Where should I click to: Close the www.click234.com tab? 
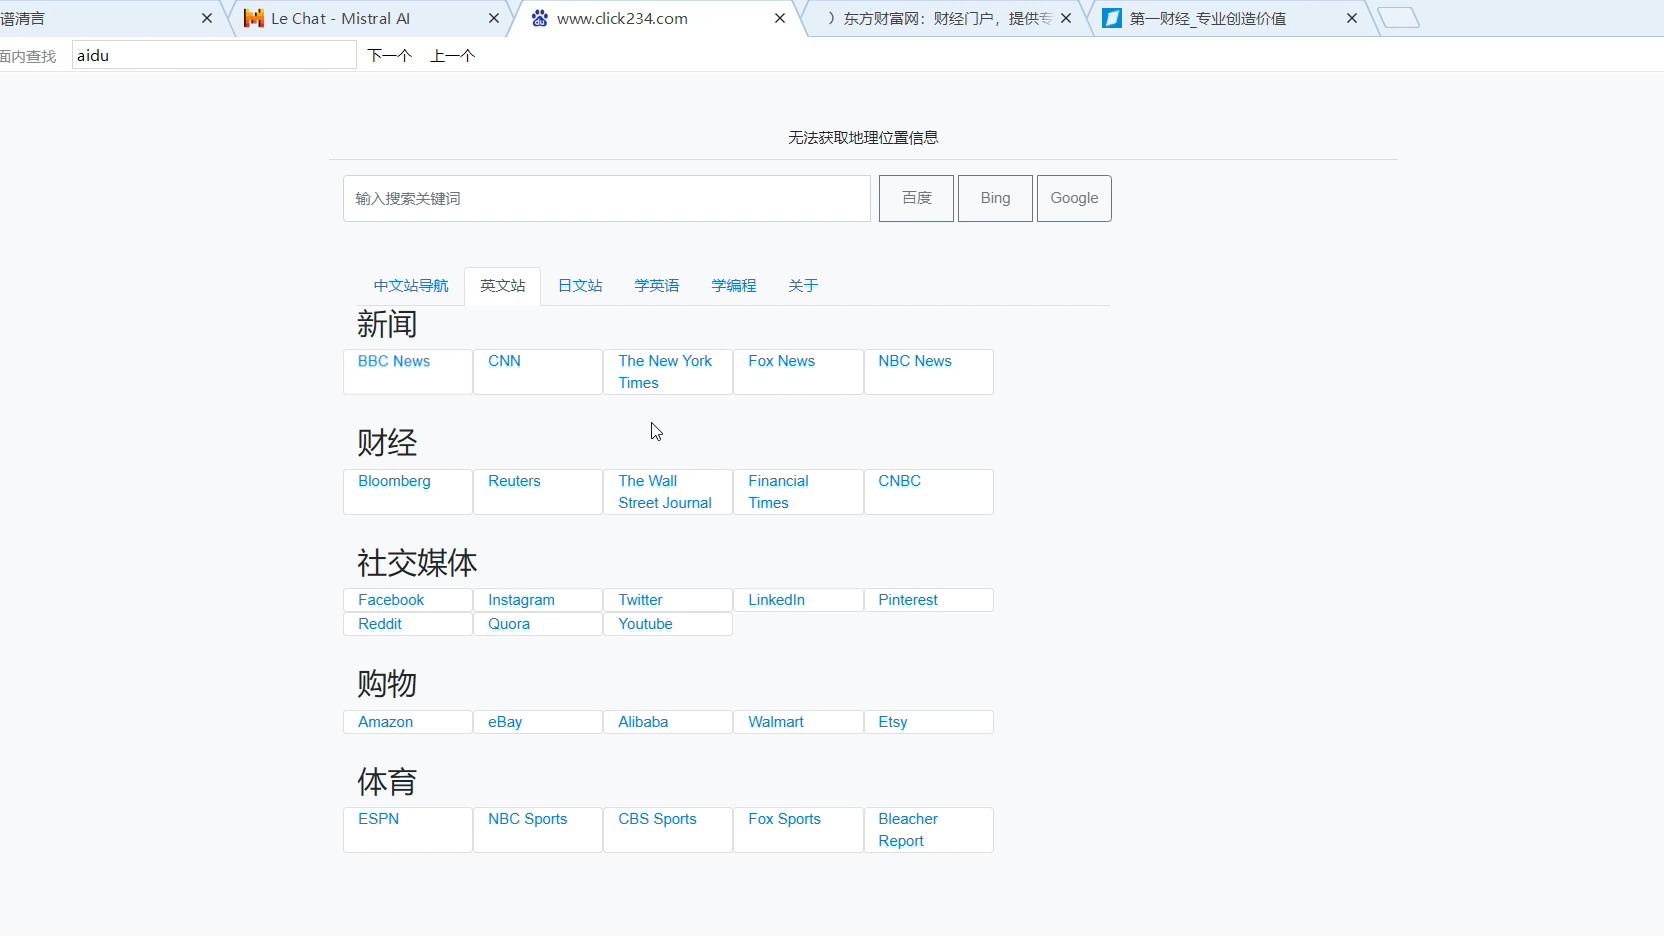tap(780, 18)
